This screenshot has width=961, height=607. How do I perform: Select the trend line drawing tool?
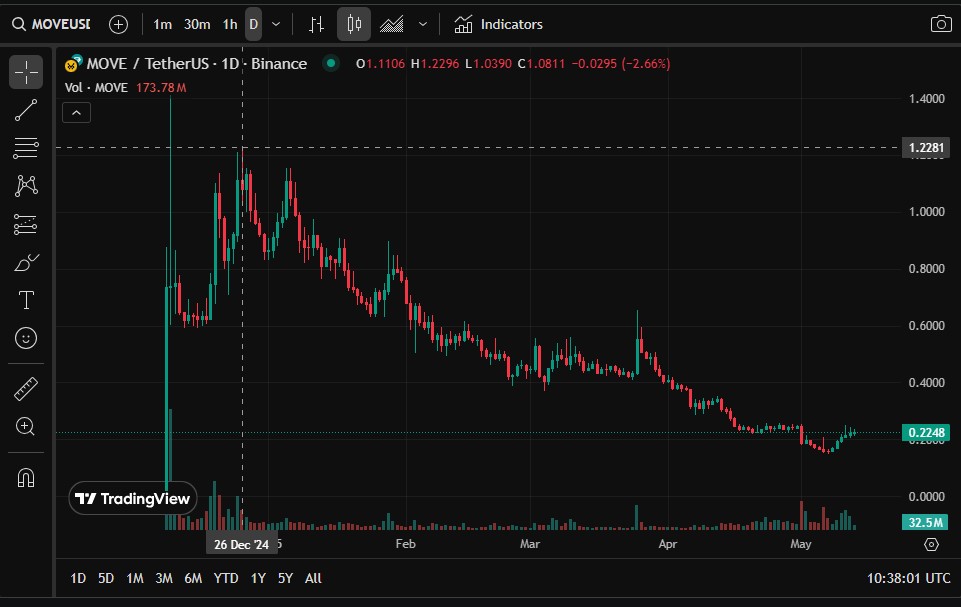26,110
